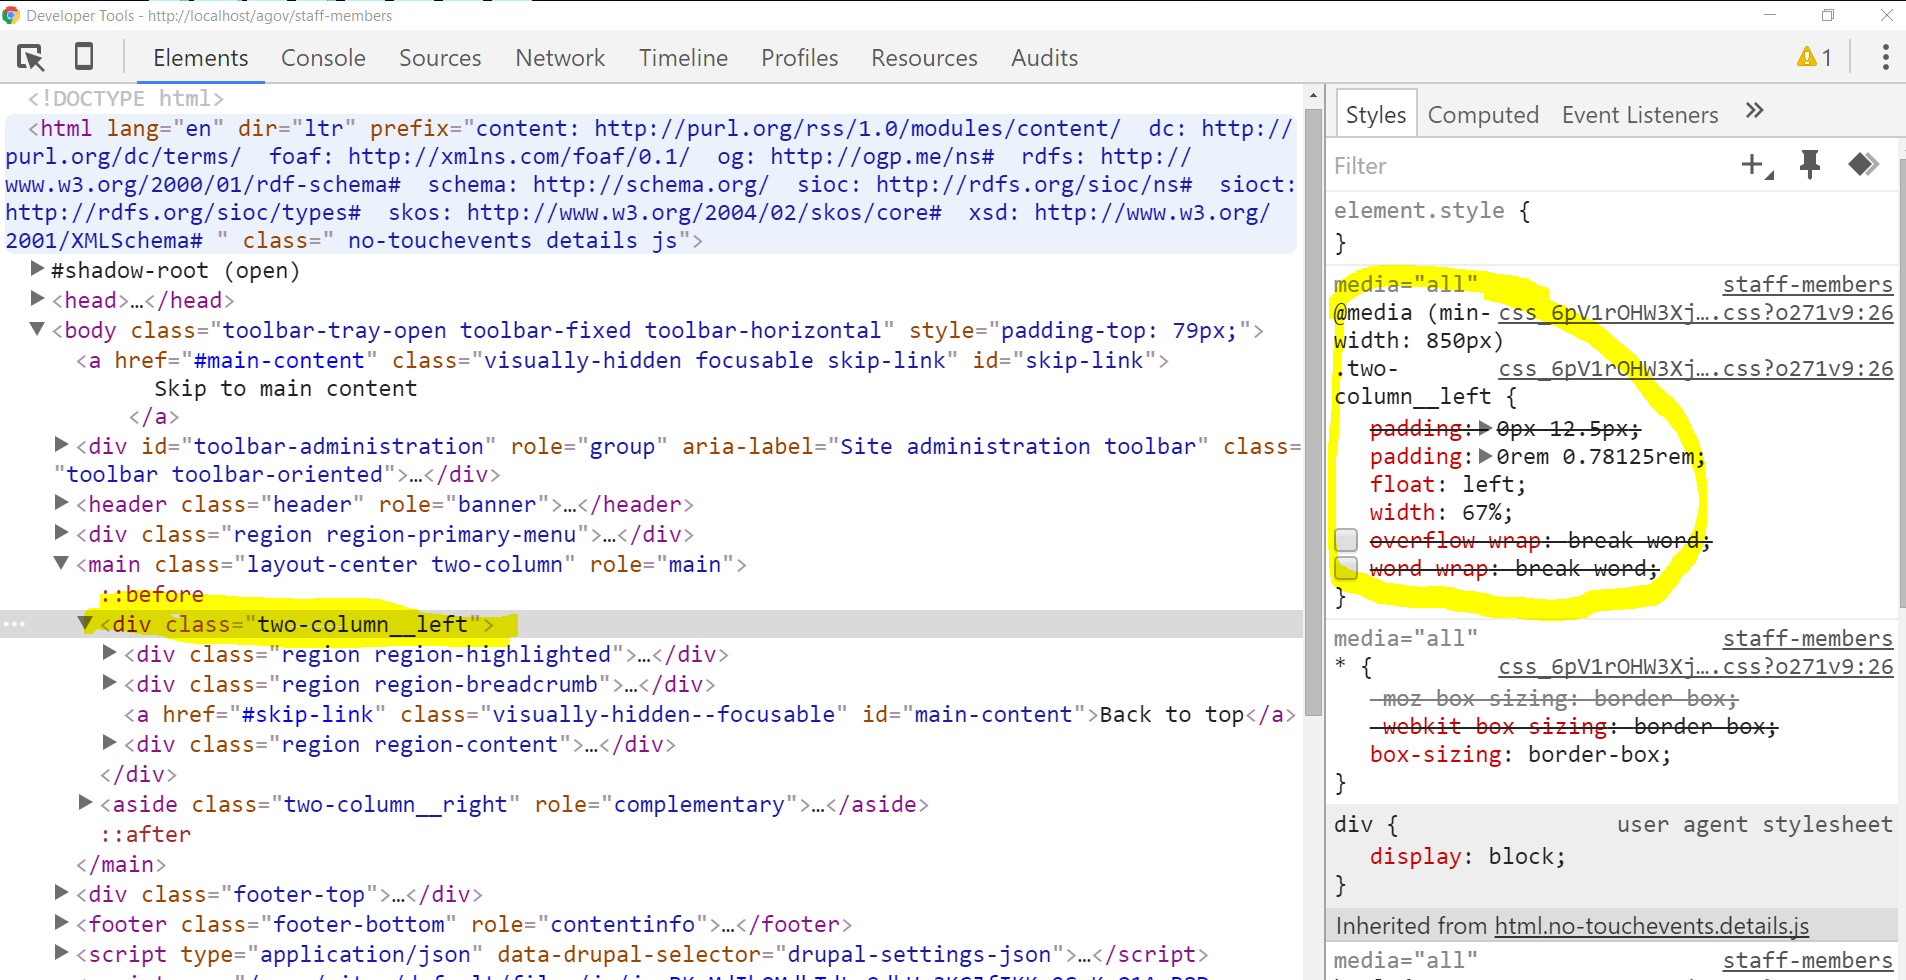The height and width of the screenshot is (980, 1906).
Task: Toggle animation controls diamond icon
Action: (x=1863, y=164)
